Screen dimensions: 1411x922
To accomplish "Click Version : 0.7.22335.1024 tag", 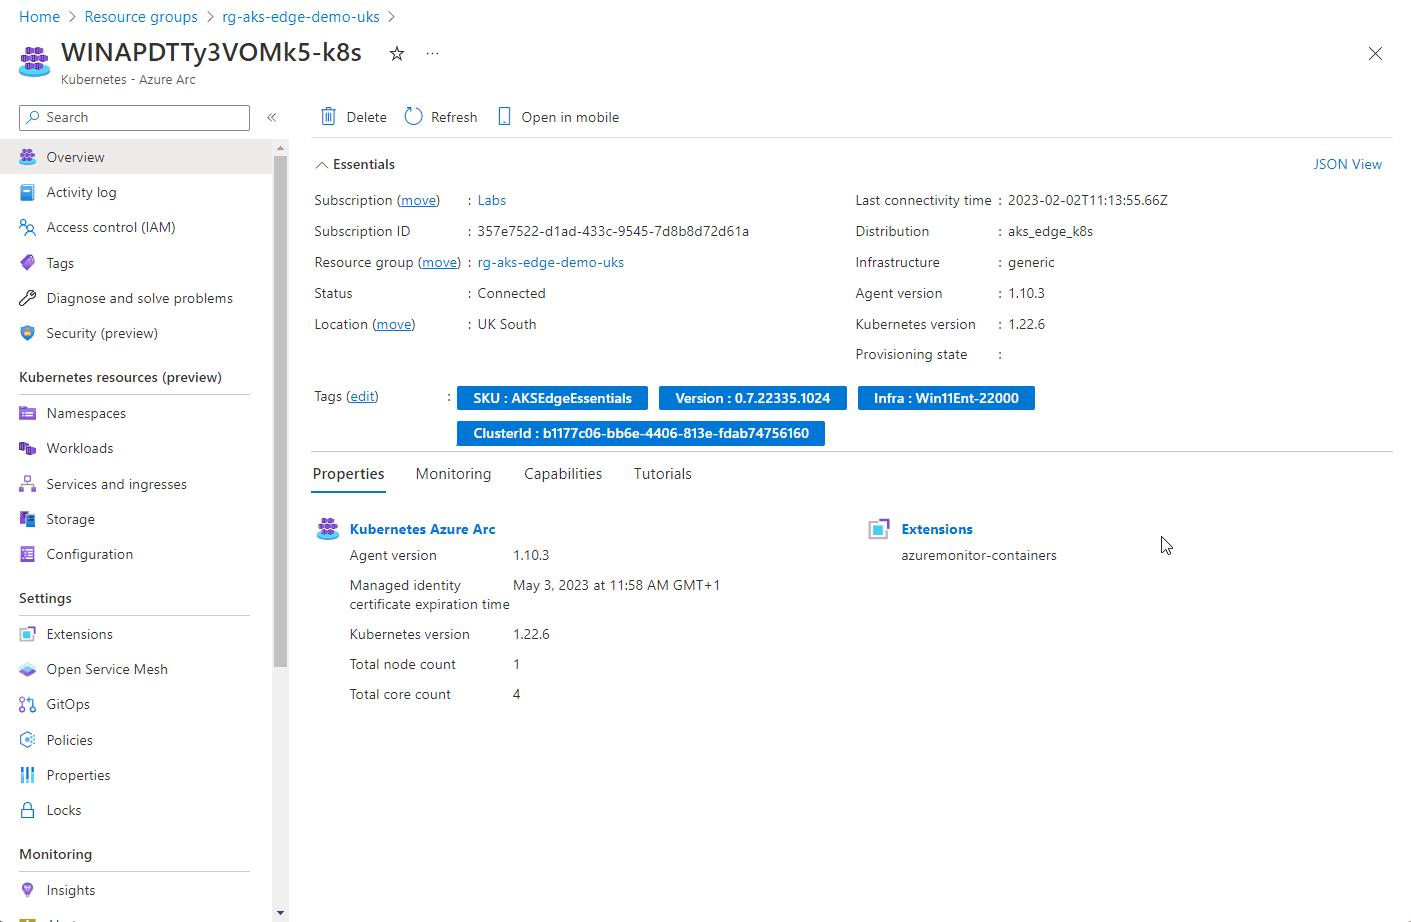I will tap(752, 398).
